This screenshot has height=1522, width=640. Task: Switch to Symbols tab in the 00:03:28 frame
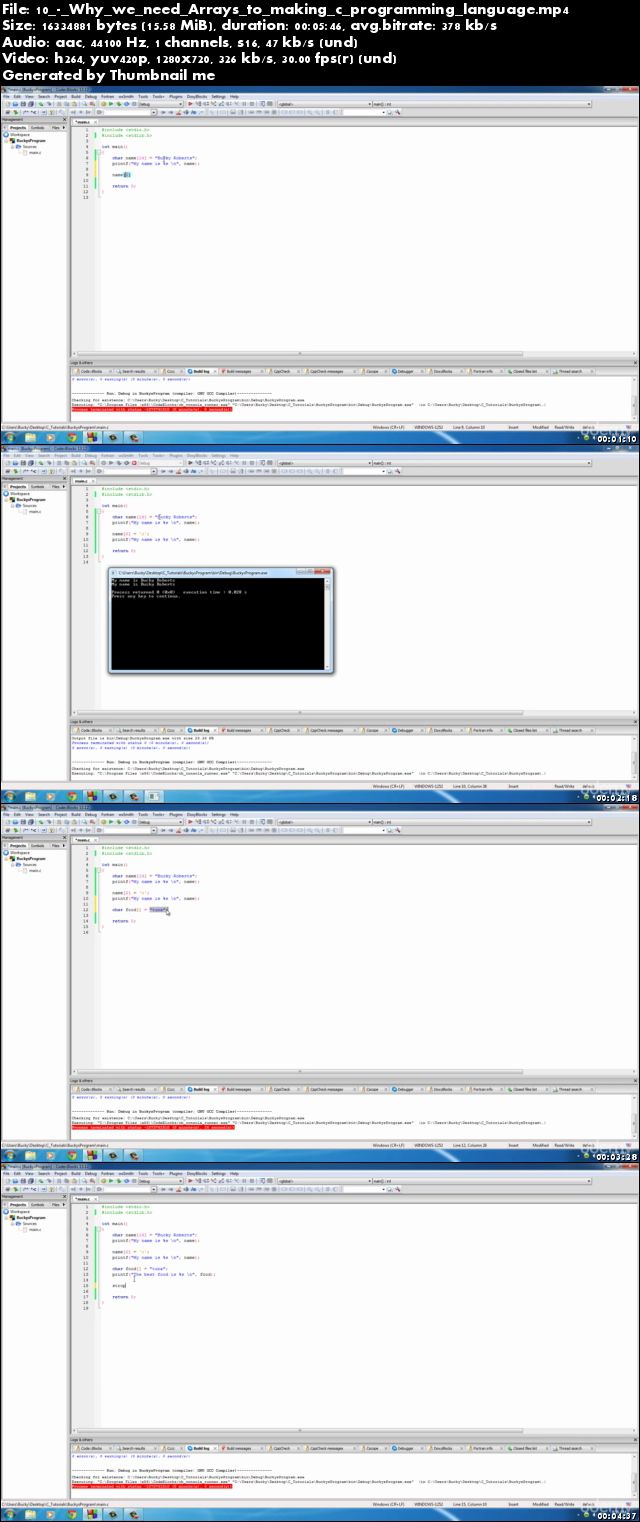pos(38,844)
